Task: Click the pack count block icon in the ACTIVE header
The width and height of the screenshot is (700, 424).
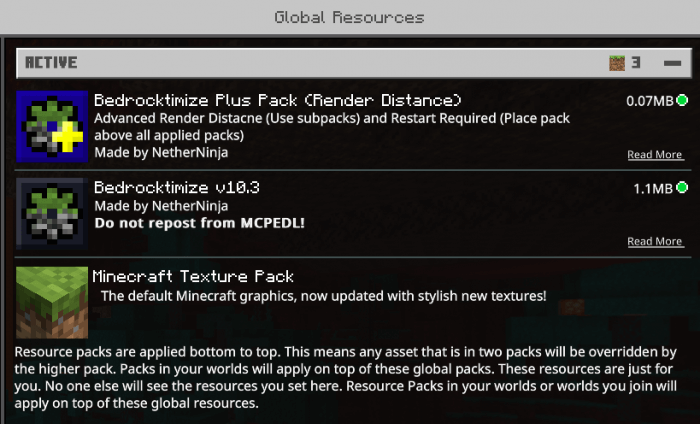Action: pos(617,63)
